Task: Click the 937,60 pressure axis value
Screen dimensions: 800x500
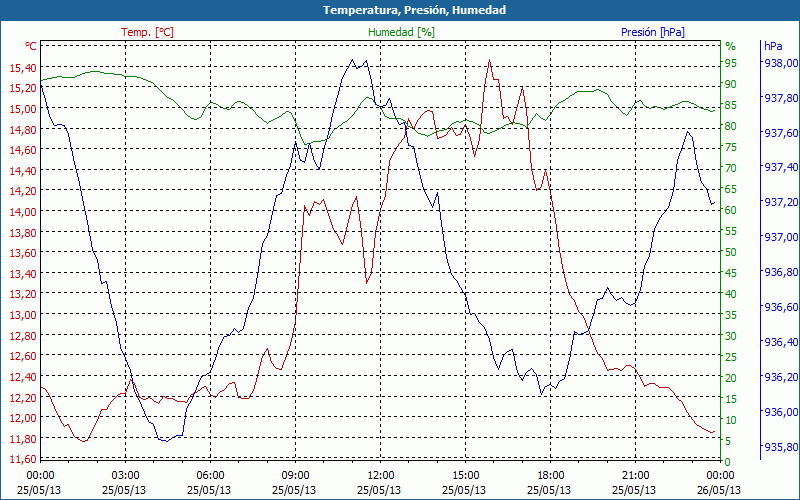Action: pyautogui.click(x=781, y=133)
